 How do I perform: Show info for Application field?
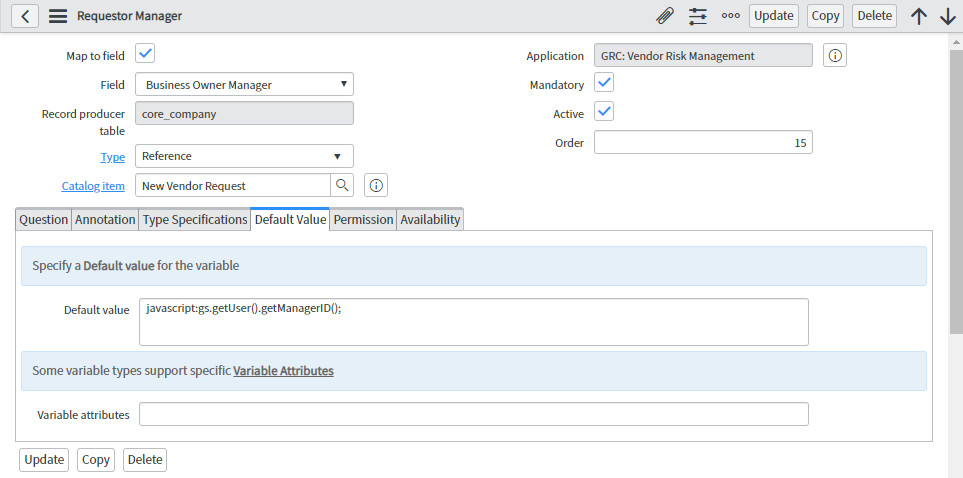pyautogui.click(x=835, y=56)
